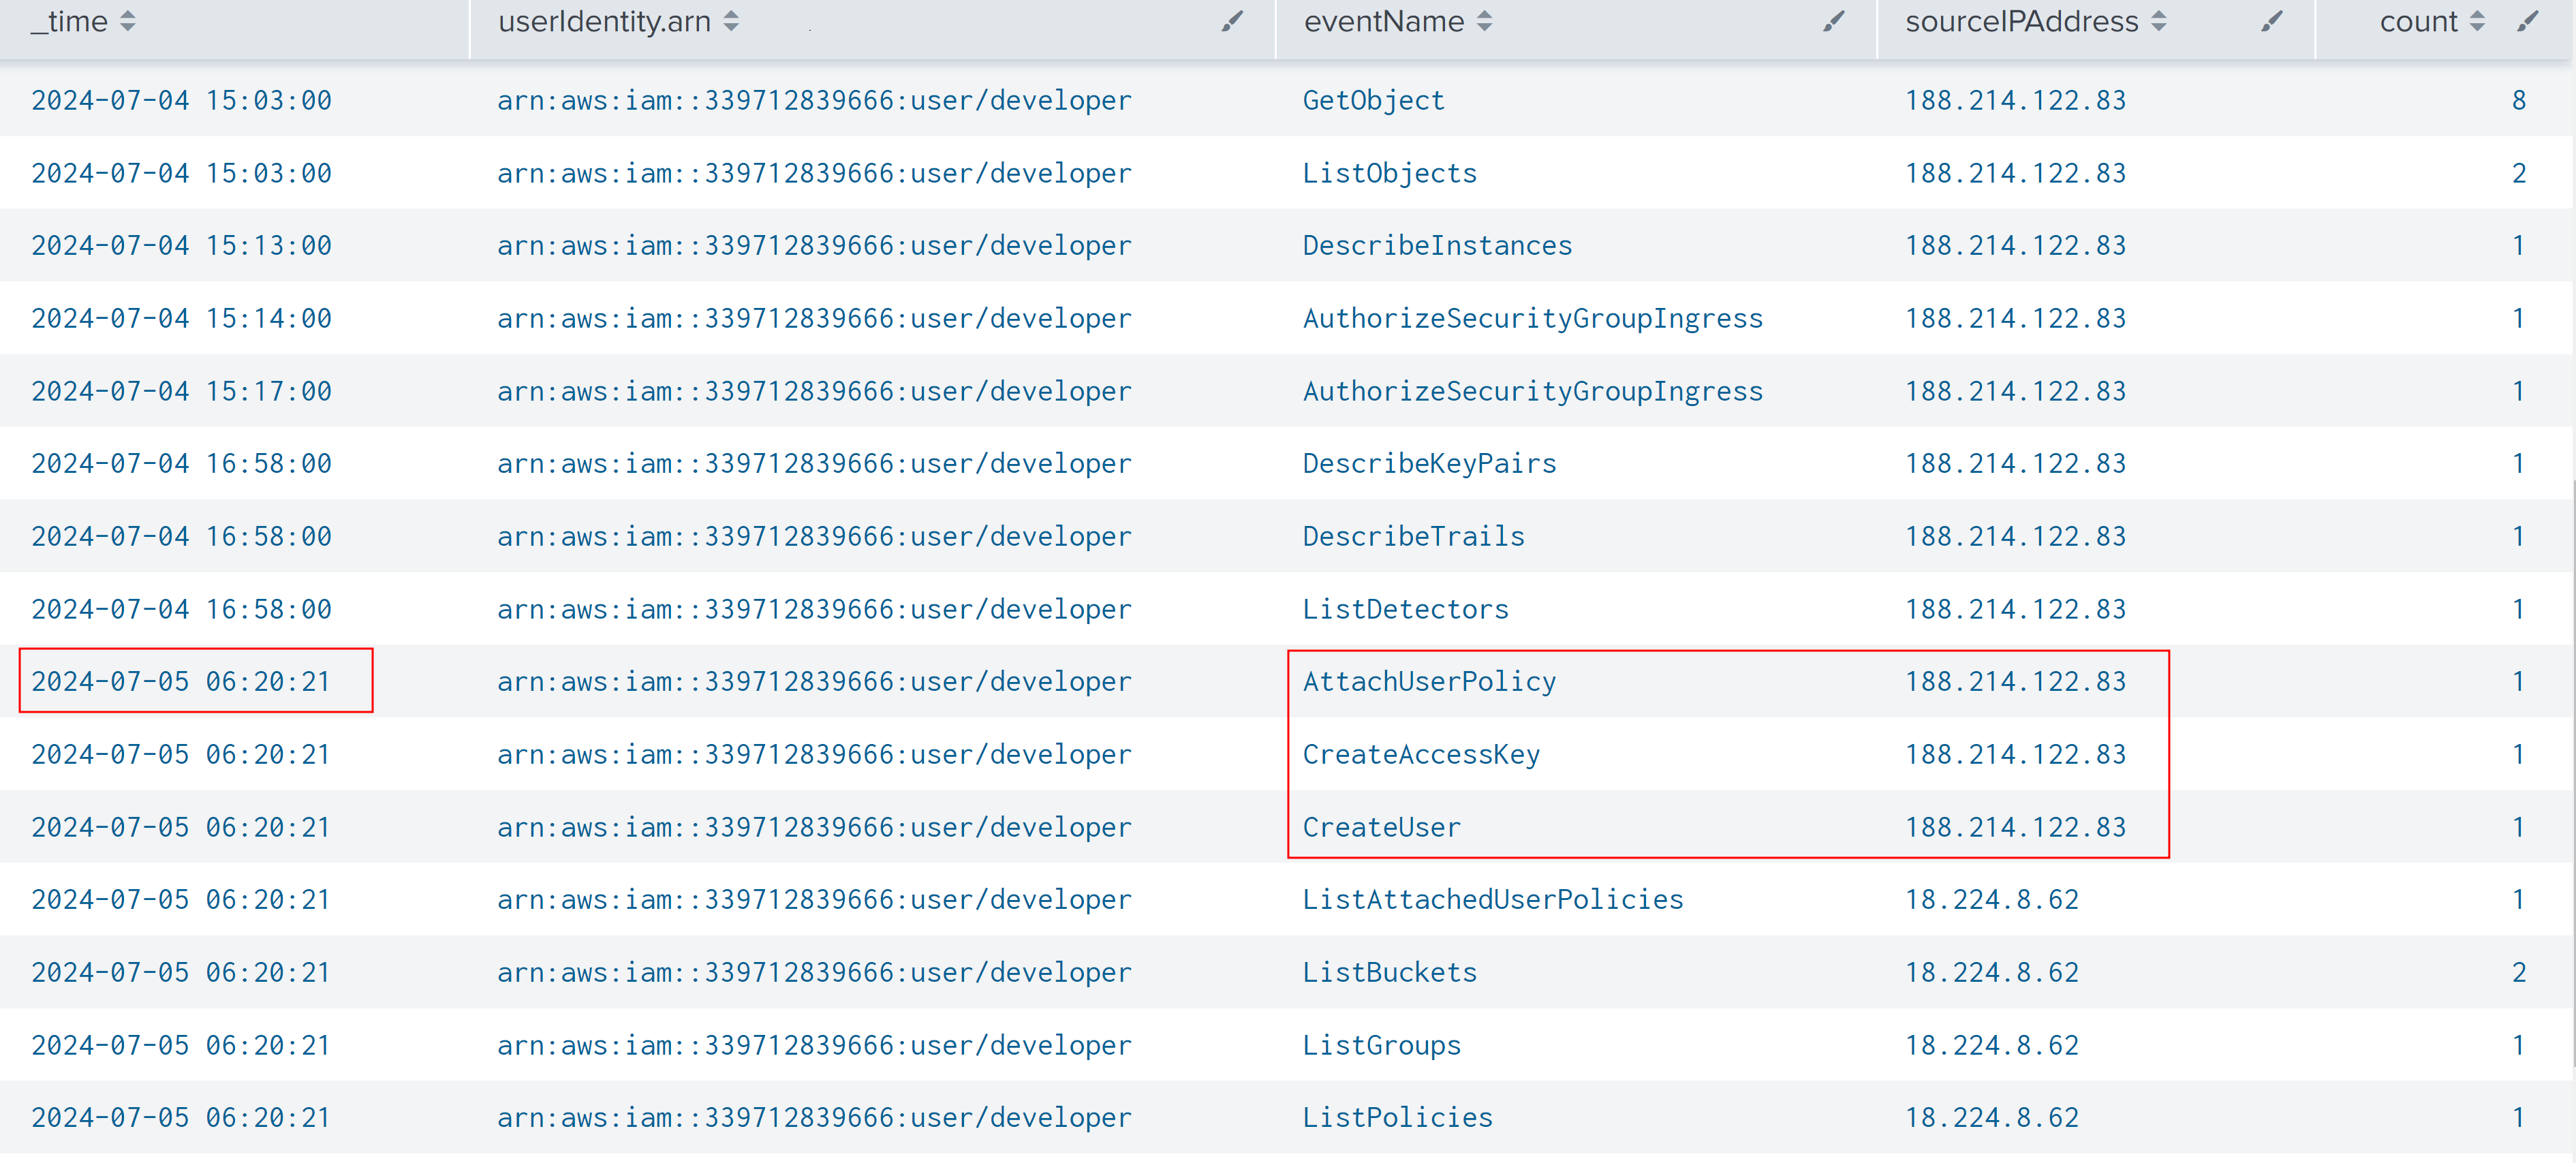This screenshot has height=1163, width=2576.
Task: Click the count column format pencil icon
Action: click(x=2527, y=21)
